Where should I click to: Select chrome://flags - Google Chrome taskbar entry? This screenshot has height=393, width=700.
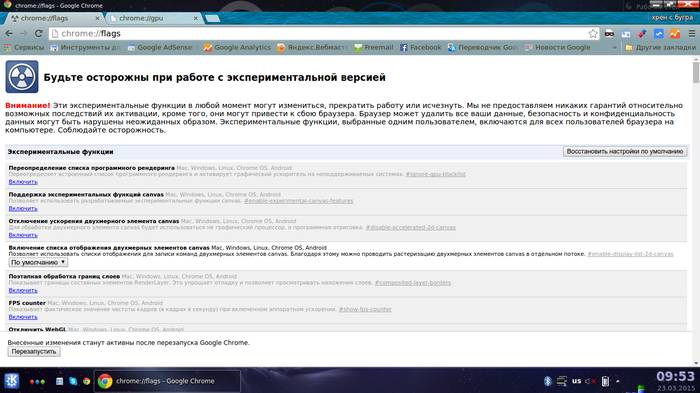pos(167,381)
